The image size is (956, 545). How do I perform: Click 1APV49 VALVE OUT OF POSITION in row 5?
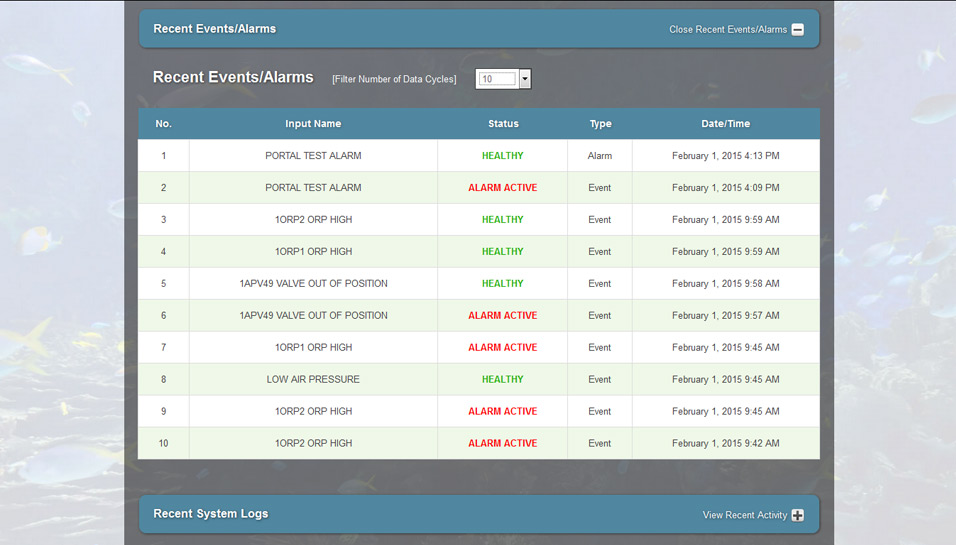pos(313,283)
